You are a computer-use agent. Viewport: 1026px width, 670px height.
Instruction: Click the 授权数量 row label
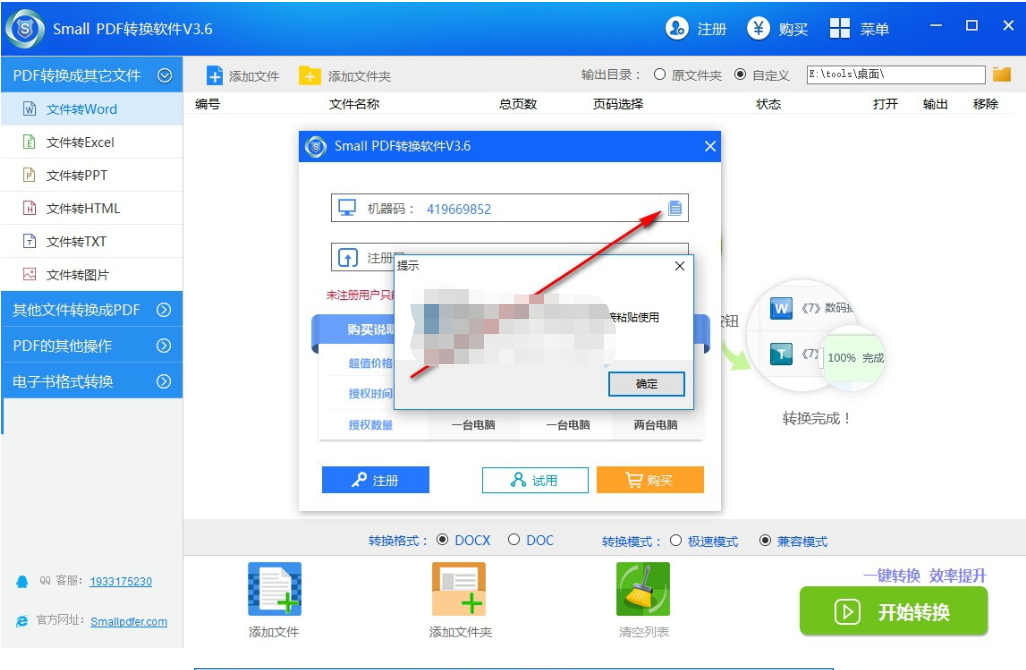point(370,425)
